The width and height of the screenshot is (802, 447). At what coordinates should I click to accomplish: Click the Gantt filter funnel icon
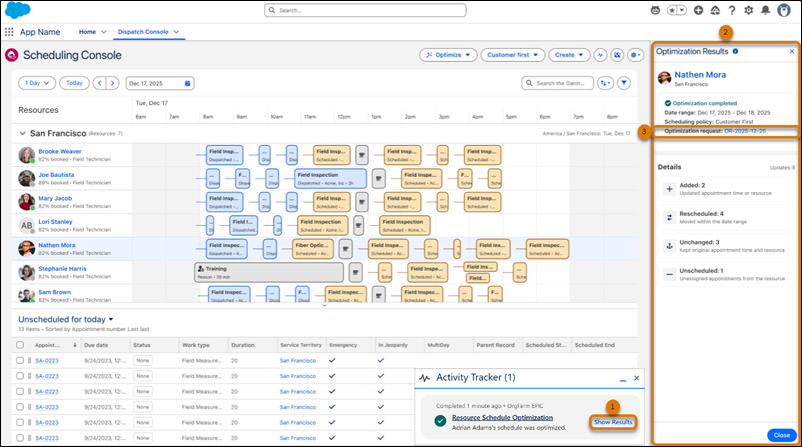point(623,83)
